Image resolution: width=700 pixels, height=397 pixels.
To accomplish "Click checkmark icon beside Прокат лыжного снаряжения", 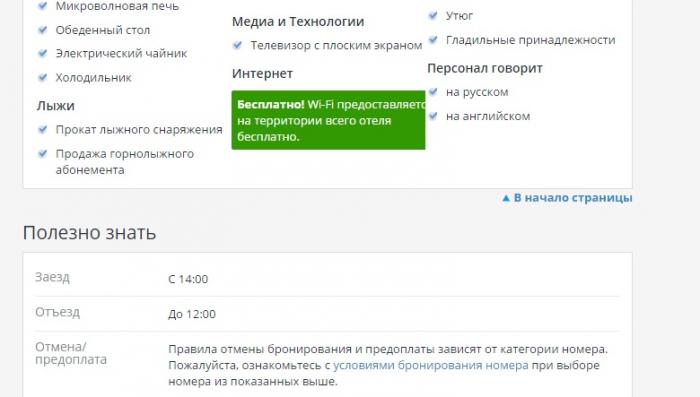I will point(42,130).
